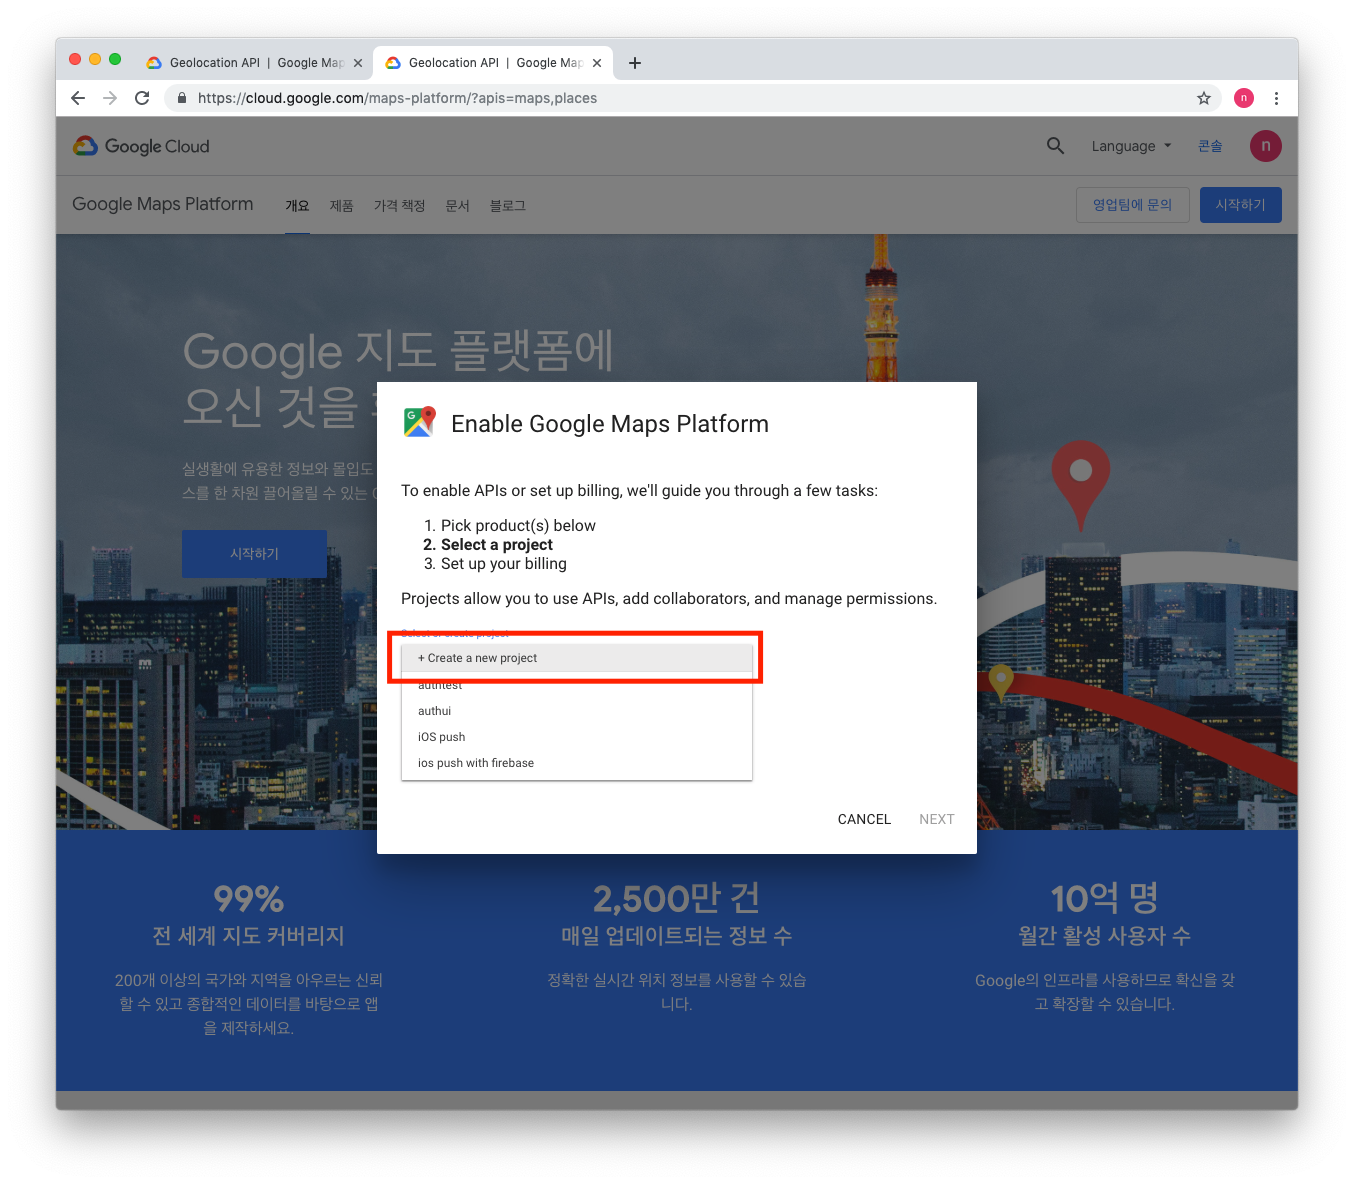Viewport: 1354px width, 1184px height.
Task: Click NEXT in the dialog
Action: pos(937,819)
